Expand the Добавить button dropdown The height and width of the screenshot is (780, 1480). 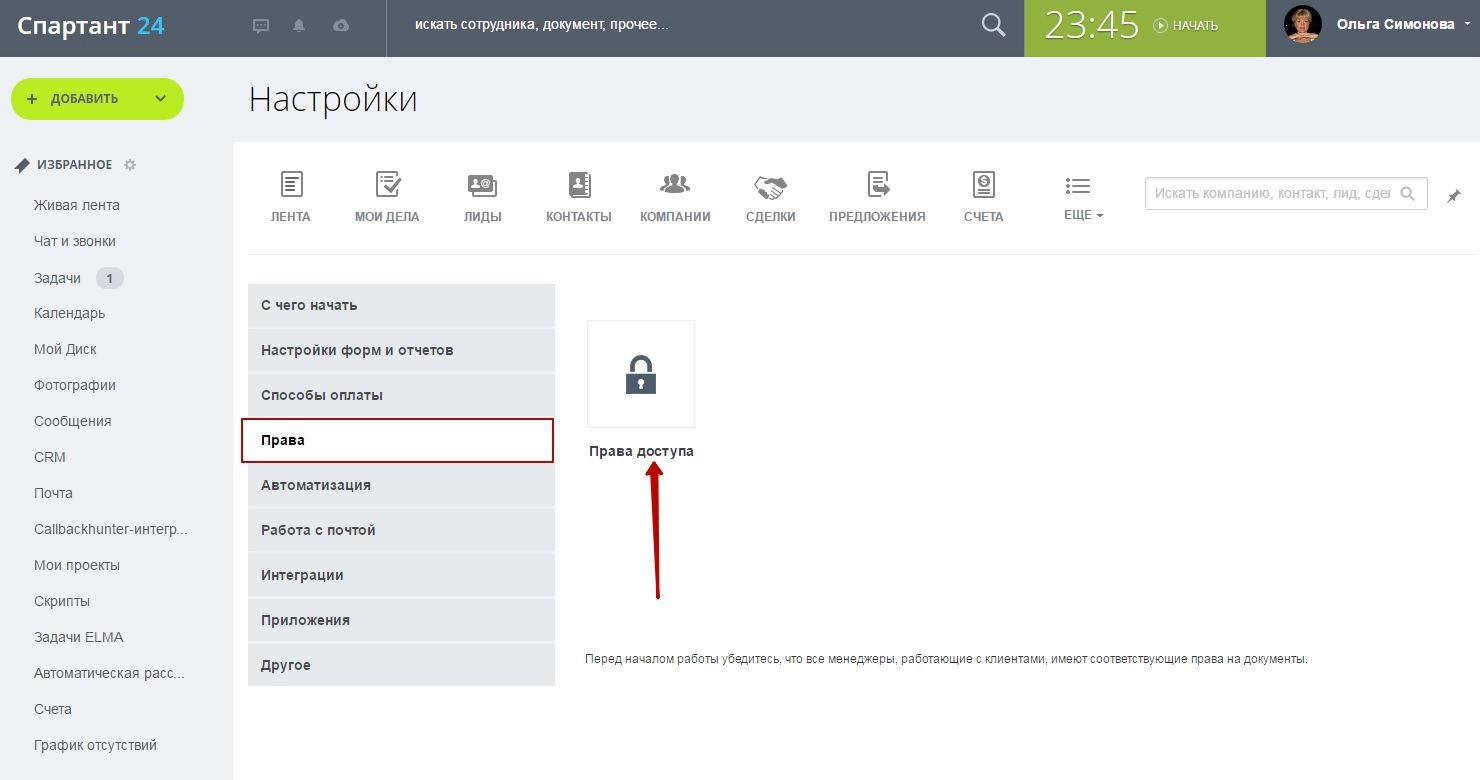tap(160, 99)
